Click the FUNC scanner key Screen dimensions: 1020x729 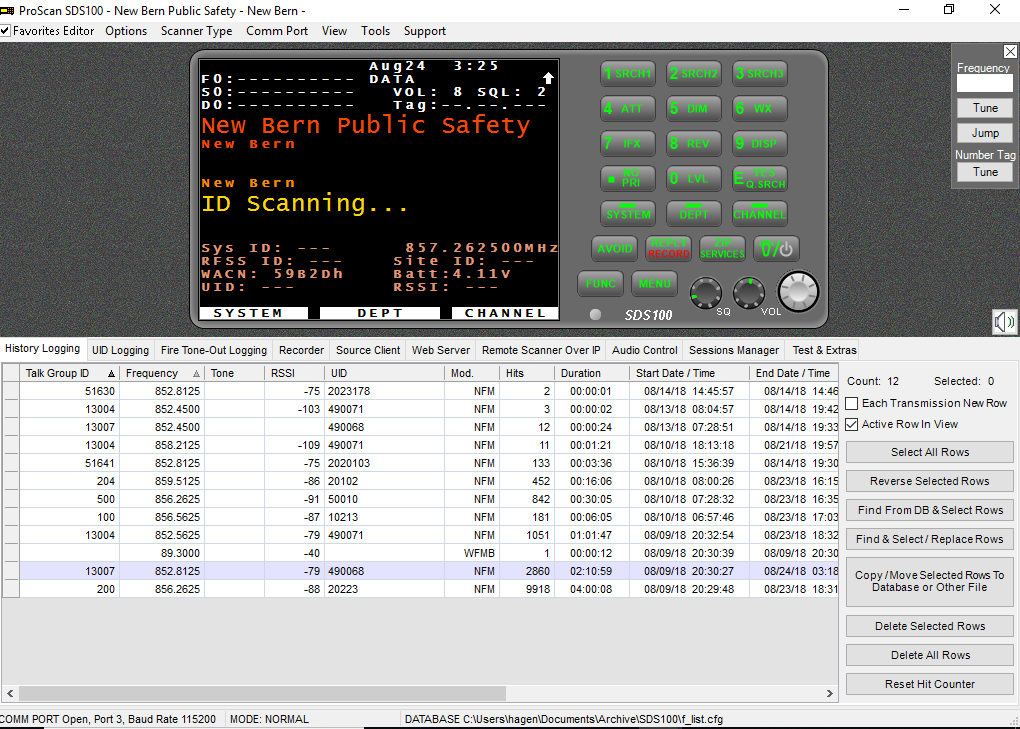pyautogui.click(x=600, y=284)
